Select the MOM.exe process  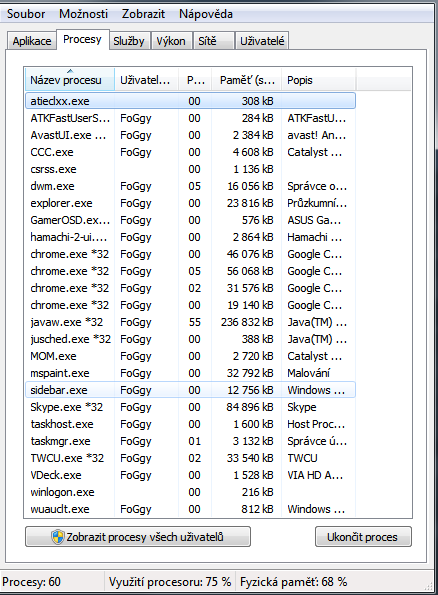click(x=190, y=356)
